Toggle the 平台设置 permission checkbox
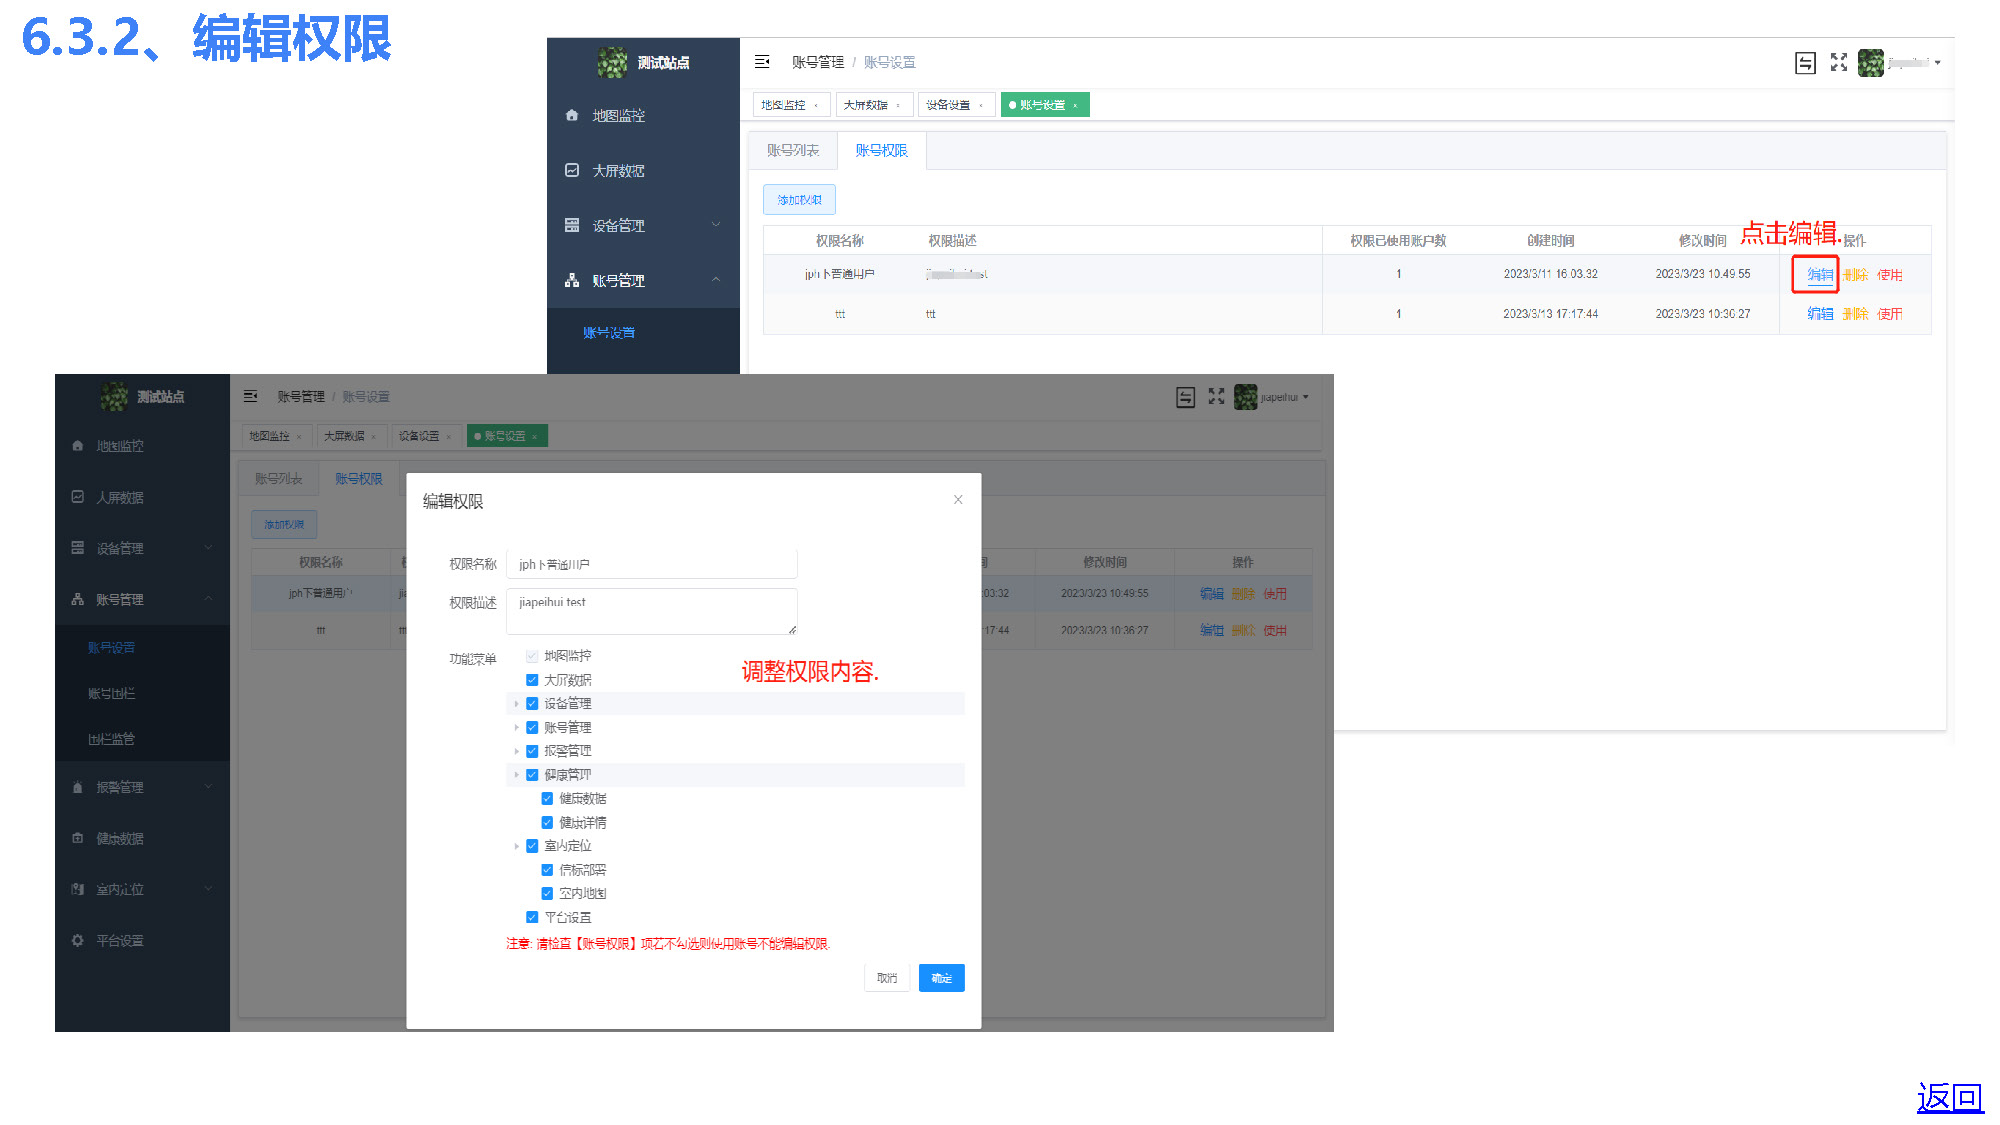The width and height of the screenshot is (2000, 1125). pos(532,917)
